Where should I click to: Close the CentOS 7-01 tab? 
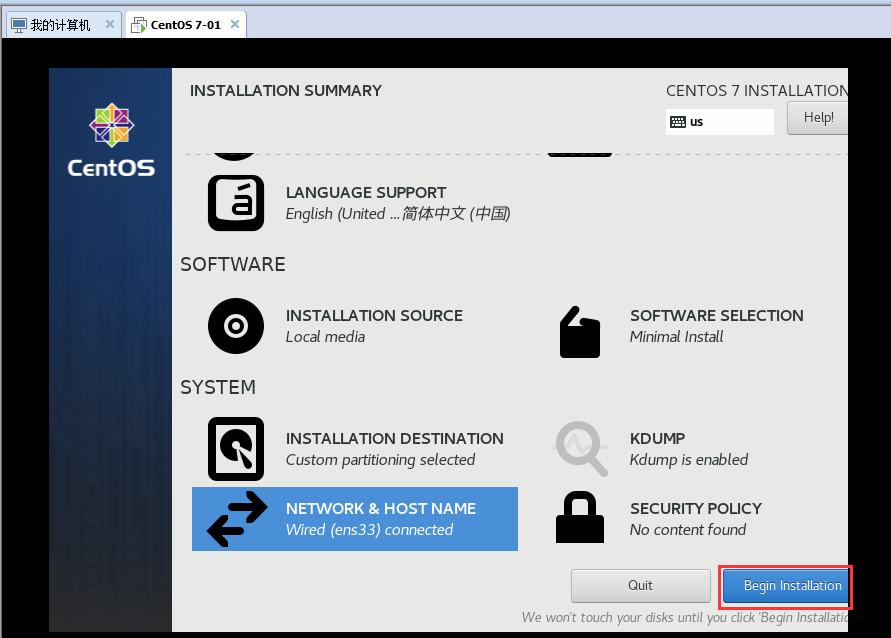point(235,24)
